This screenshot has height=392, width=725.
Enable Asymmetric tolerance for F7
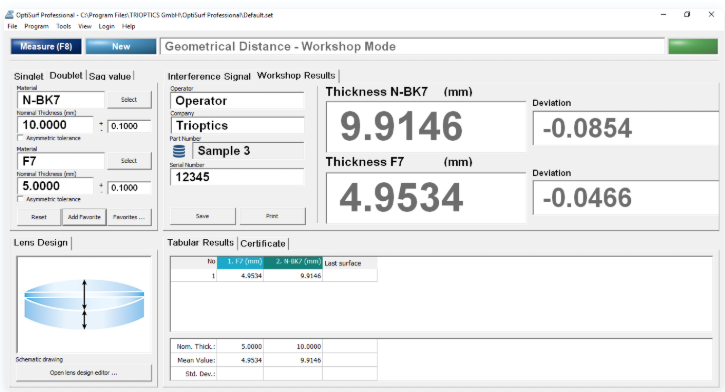pyautogui.click(x=20, y=199)
